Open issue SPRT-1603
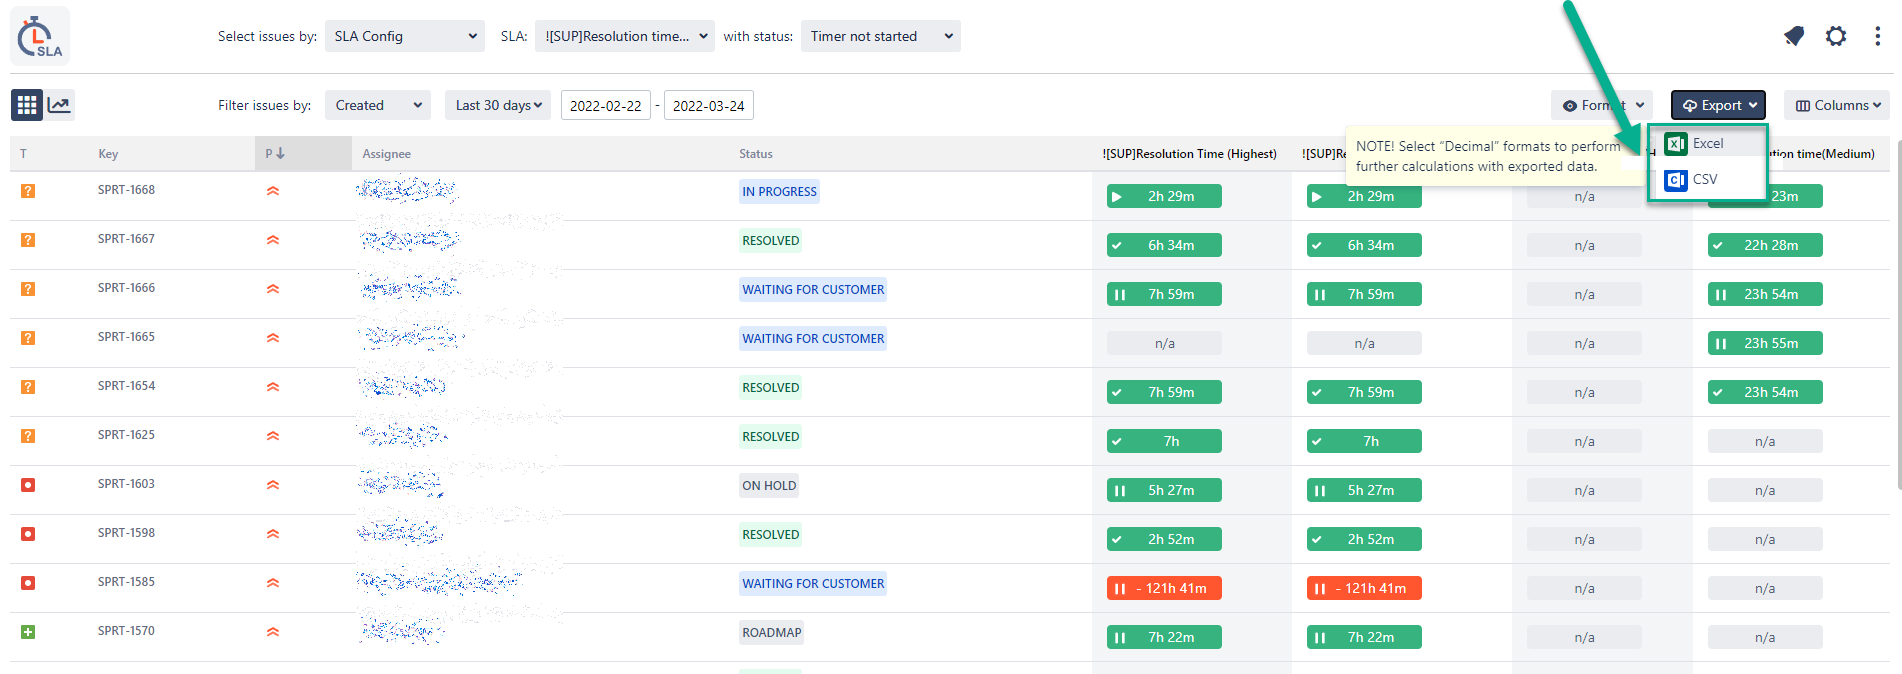The width and height of the screenshot is (1902, 674). point(126,484)
